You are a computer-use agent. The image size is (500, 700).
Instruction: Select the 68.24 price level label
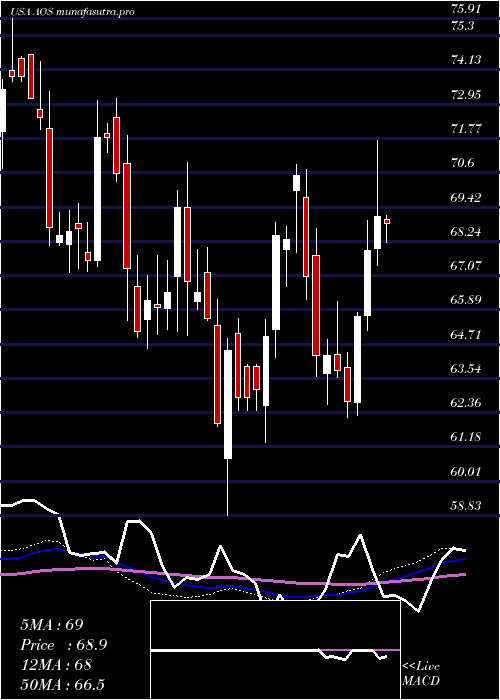pyautogui.click(x=466, y=232)
